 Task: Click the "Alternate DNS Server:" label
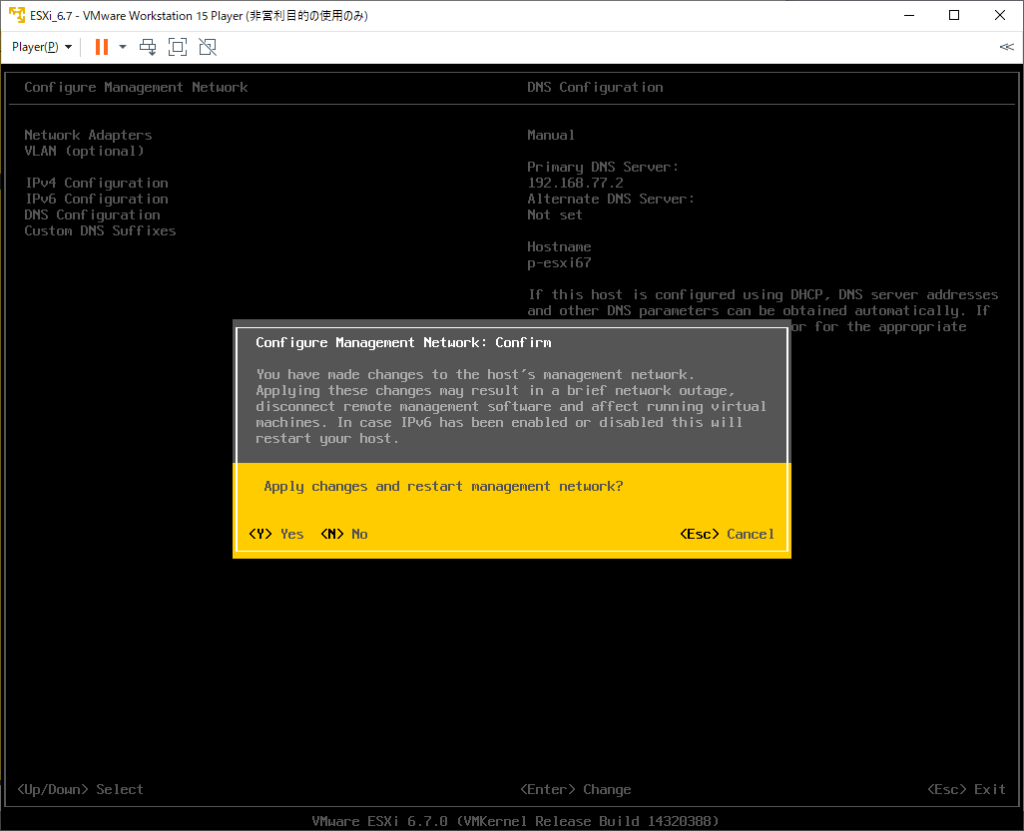[611, 199]
